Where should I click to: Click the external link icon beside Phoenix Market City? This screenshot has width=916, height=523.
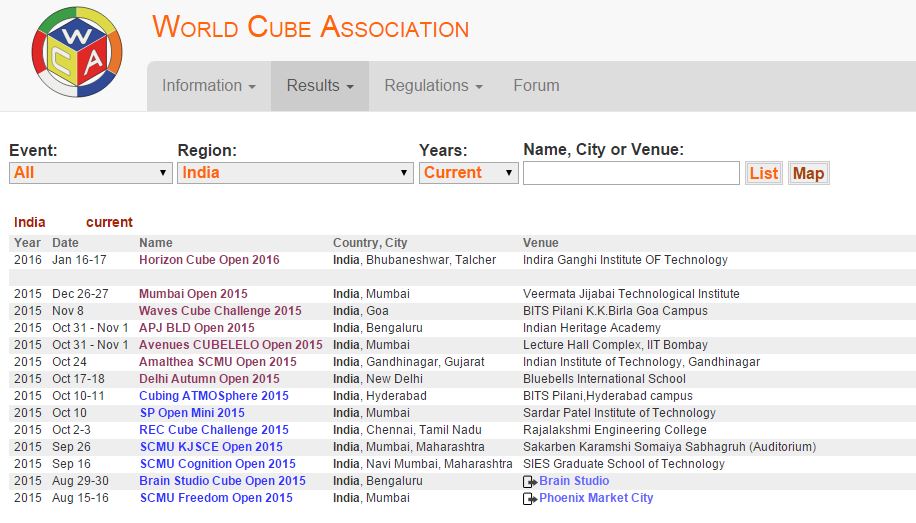coord(530,498)
